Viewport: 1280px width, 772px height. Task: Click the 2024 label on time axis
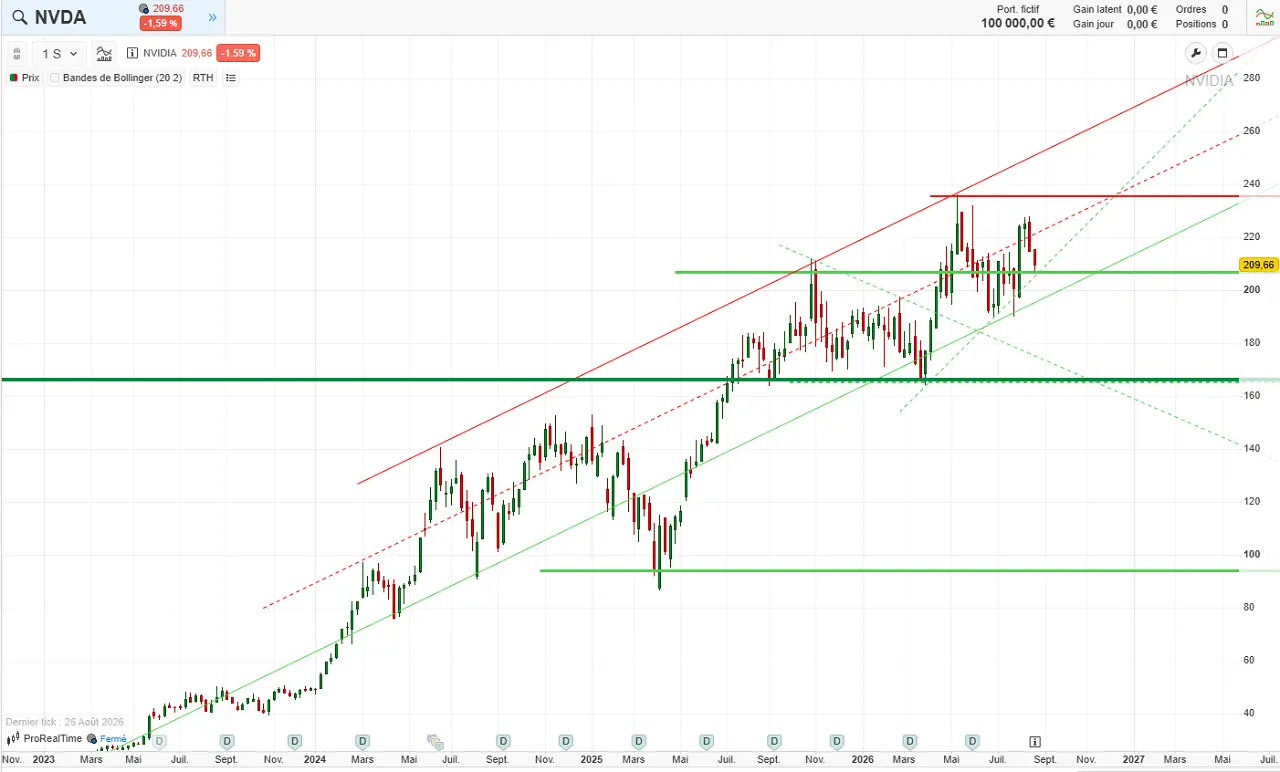click(x=315, y=760)
